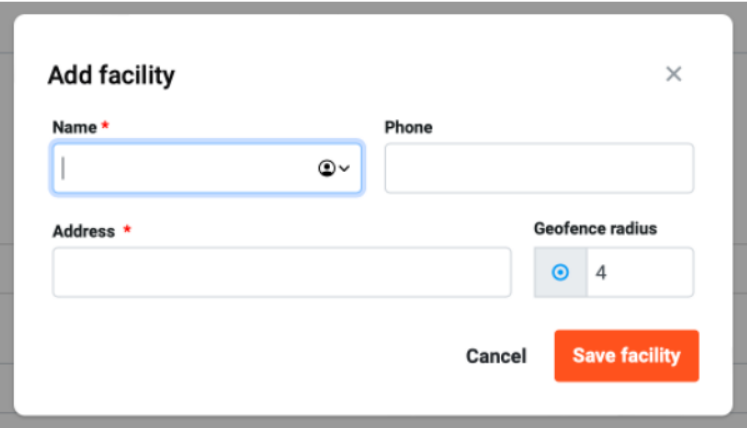Image resolution: width=747 pixels, height=428 pixels.
Task: Cancel adding the facility
Action: click(x=496, y=356)
